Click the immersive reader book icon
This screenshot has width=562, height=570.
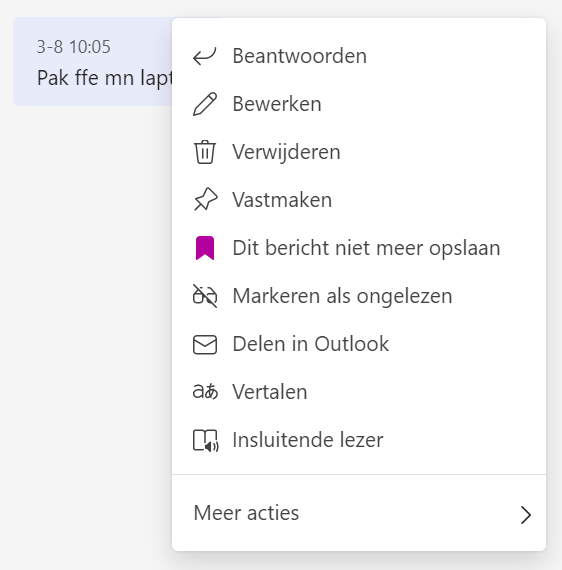click(205, 440)
